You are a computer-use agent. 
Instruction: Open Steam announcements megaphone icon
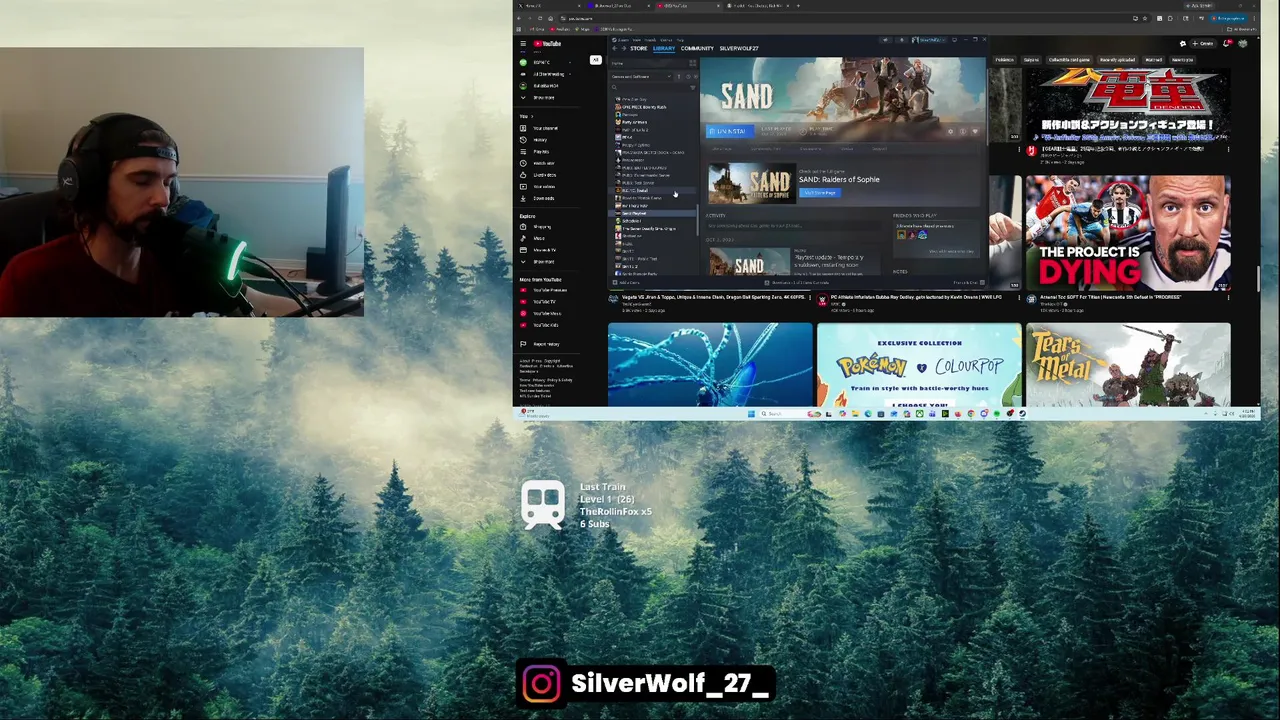(886, 40)
